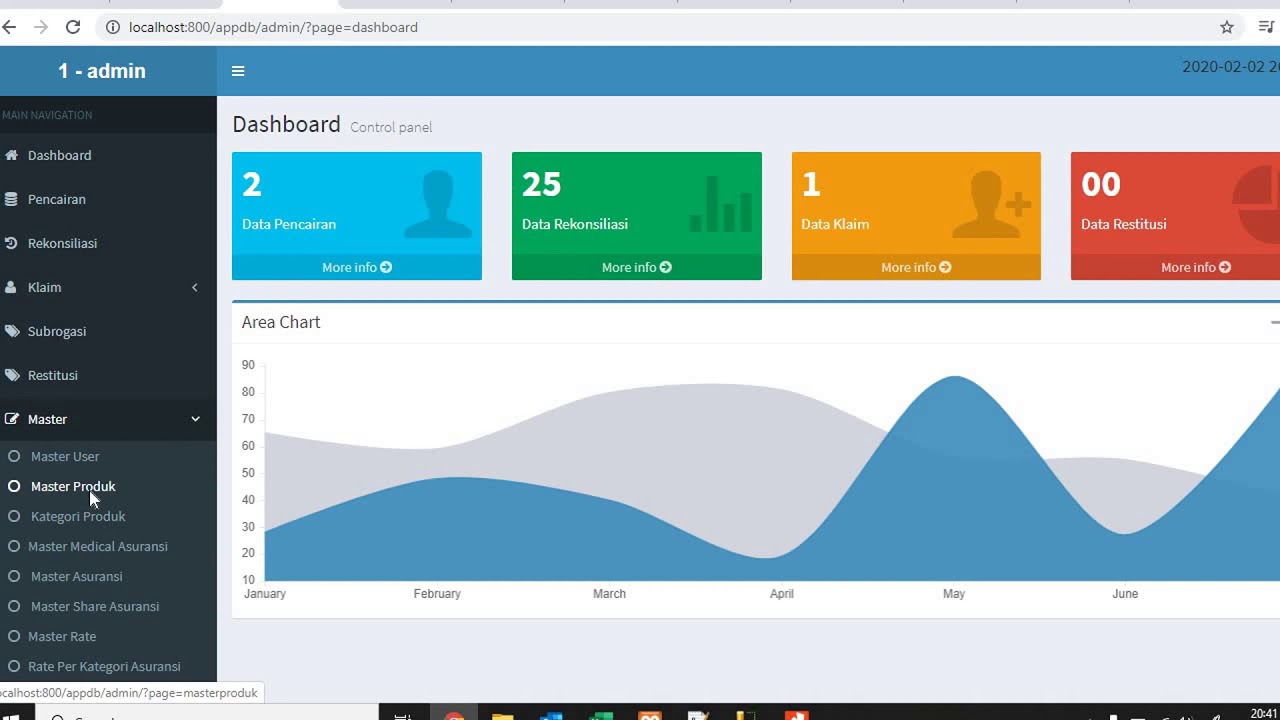The width and height of the screenshot is (1280, 720).
Task: Open More info for Data Pencairan
Action: [357, 267]
